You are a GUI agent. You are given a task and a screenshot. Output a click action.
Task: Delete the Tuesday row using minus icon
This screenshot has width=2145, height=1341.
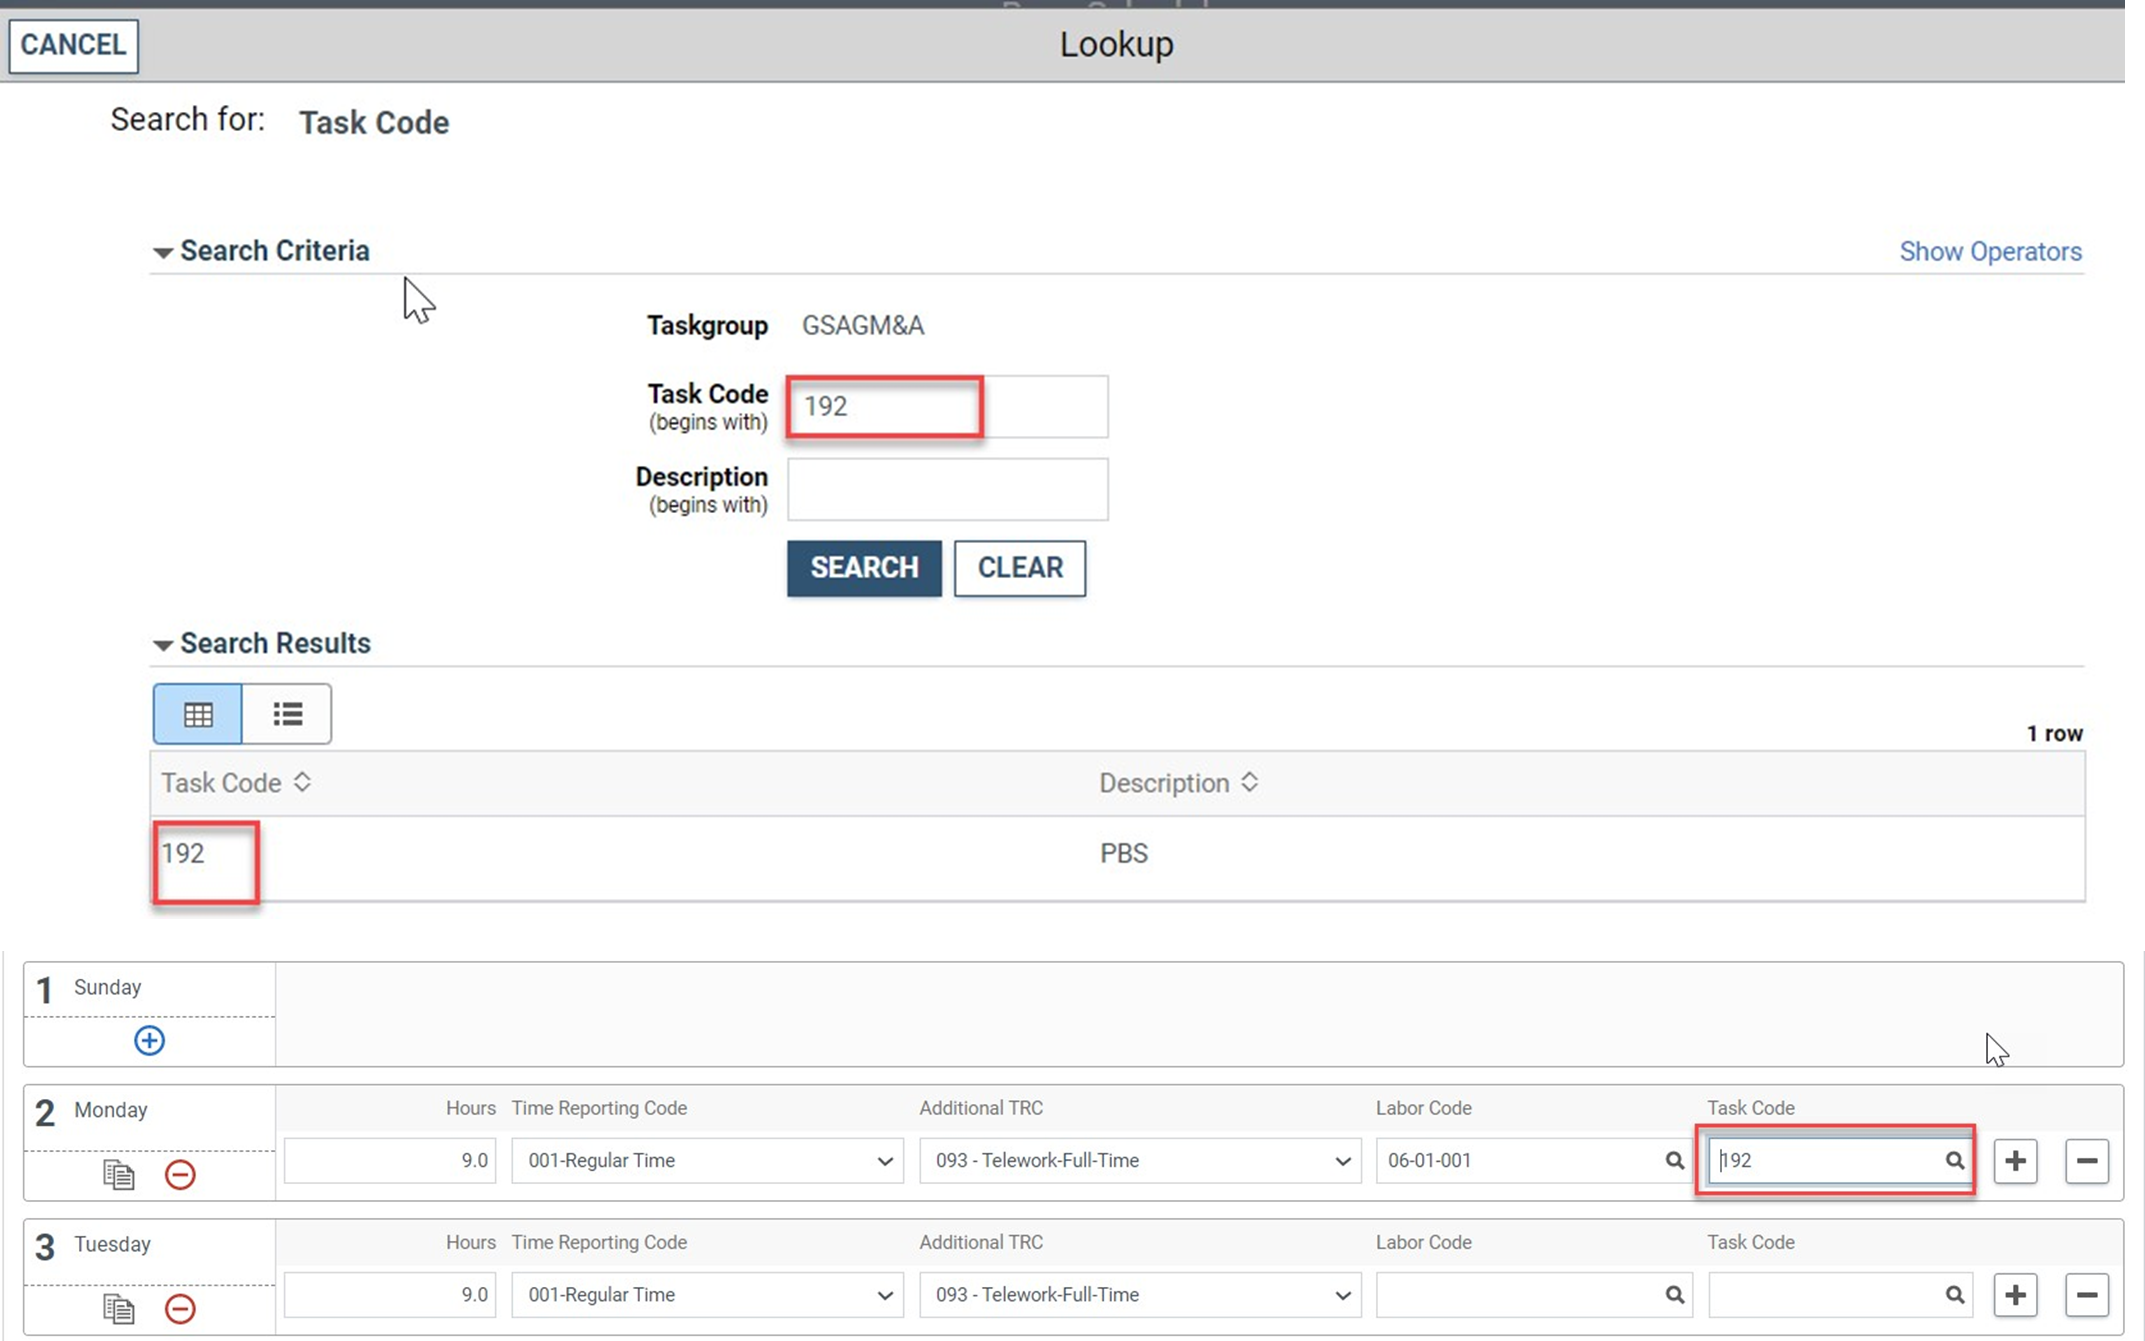(x=2088, y=1294)
